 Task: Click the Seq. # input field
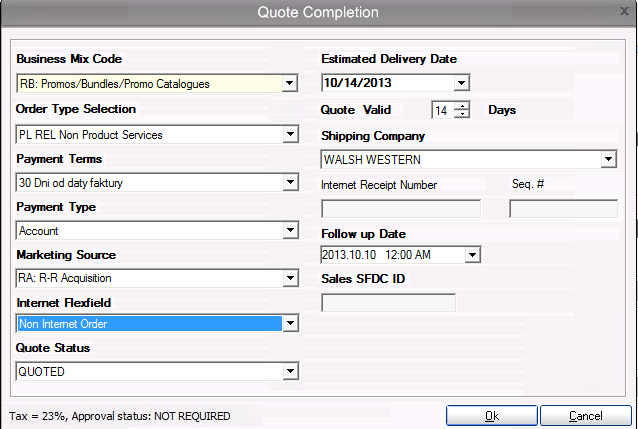click(x=564, y=209)
